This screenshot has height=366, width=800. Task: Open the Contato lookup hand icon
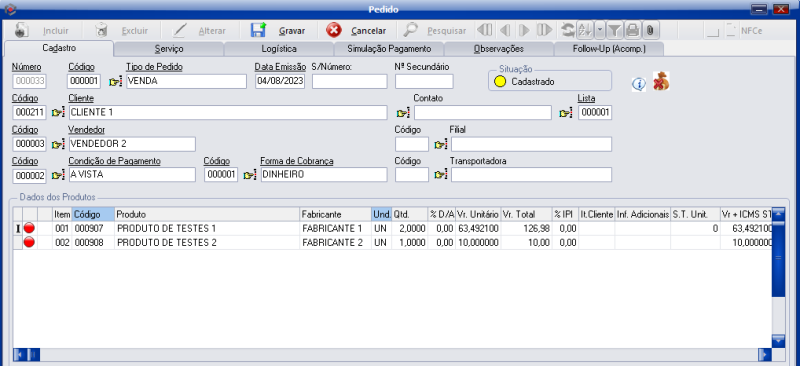[x=404, y=113]
